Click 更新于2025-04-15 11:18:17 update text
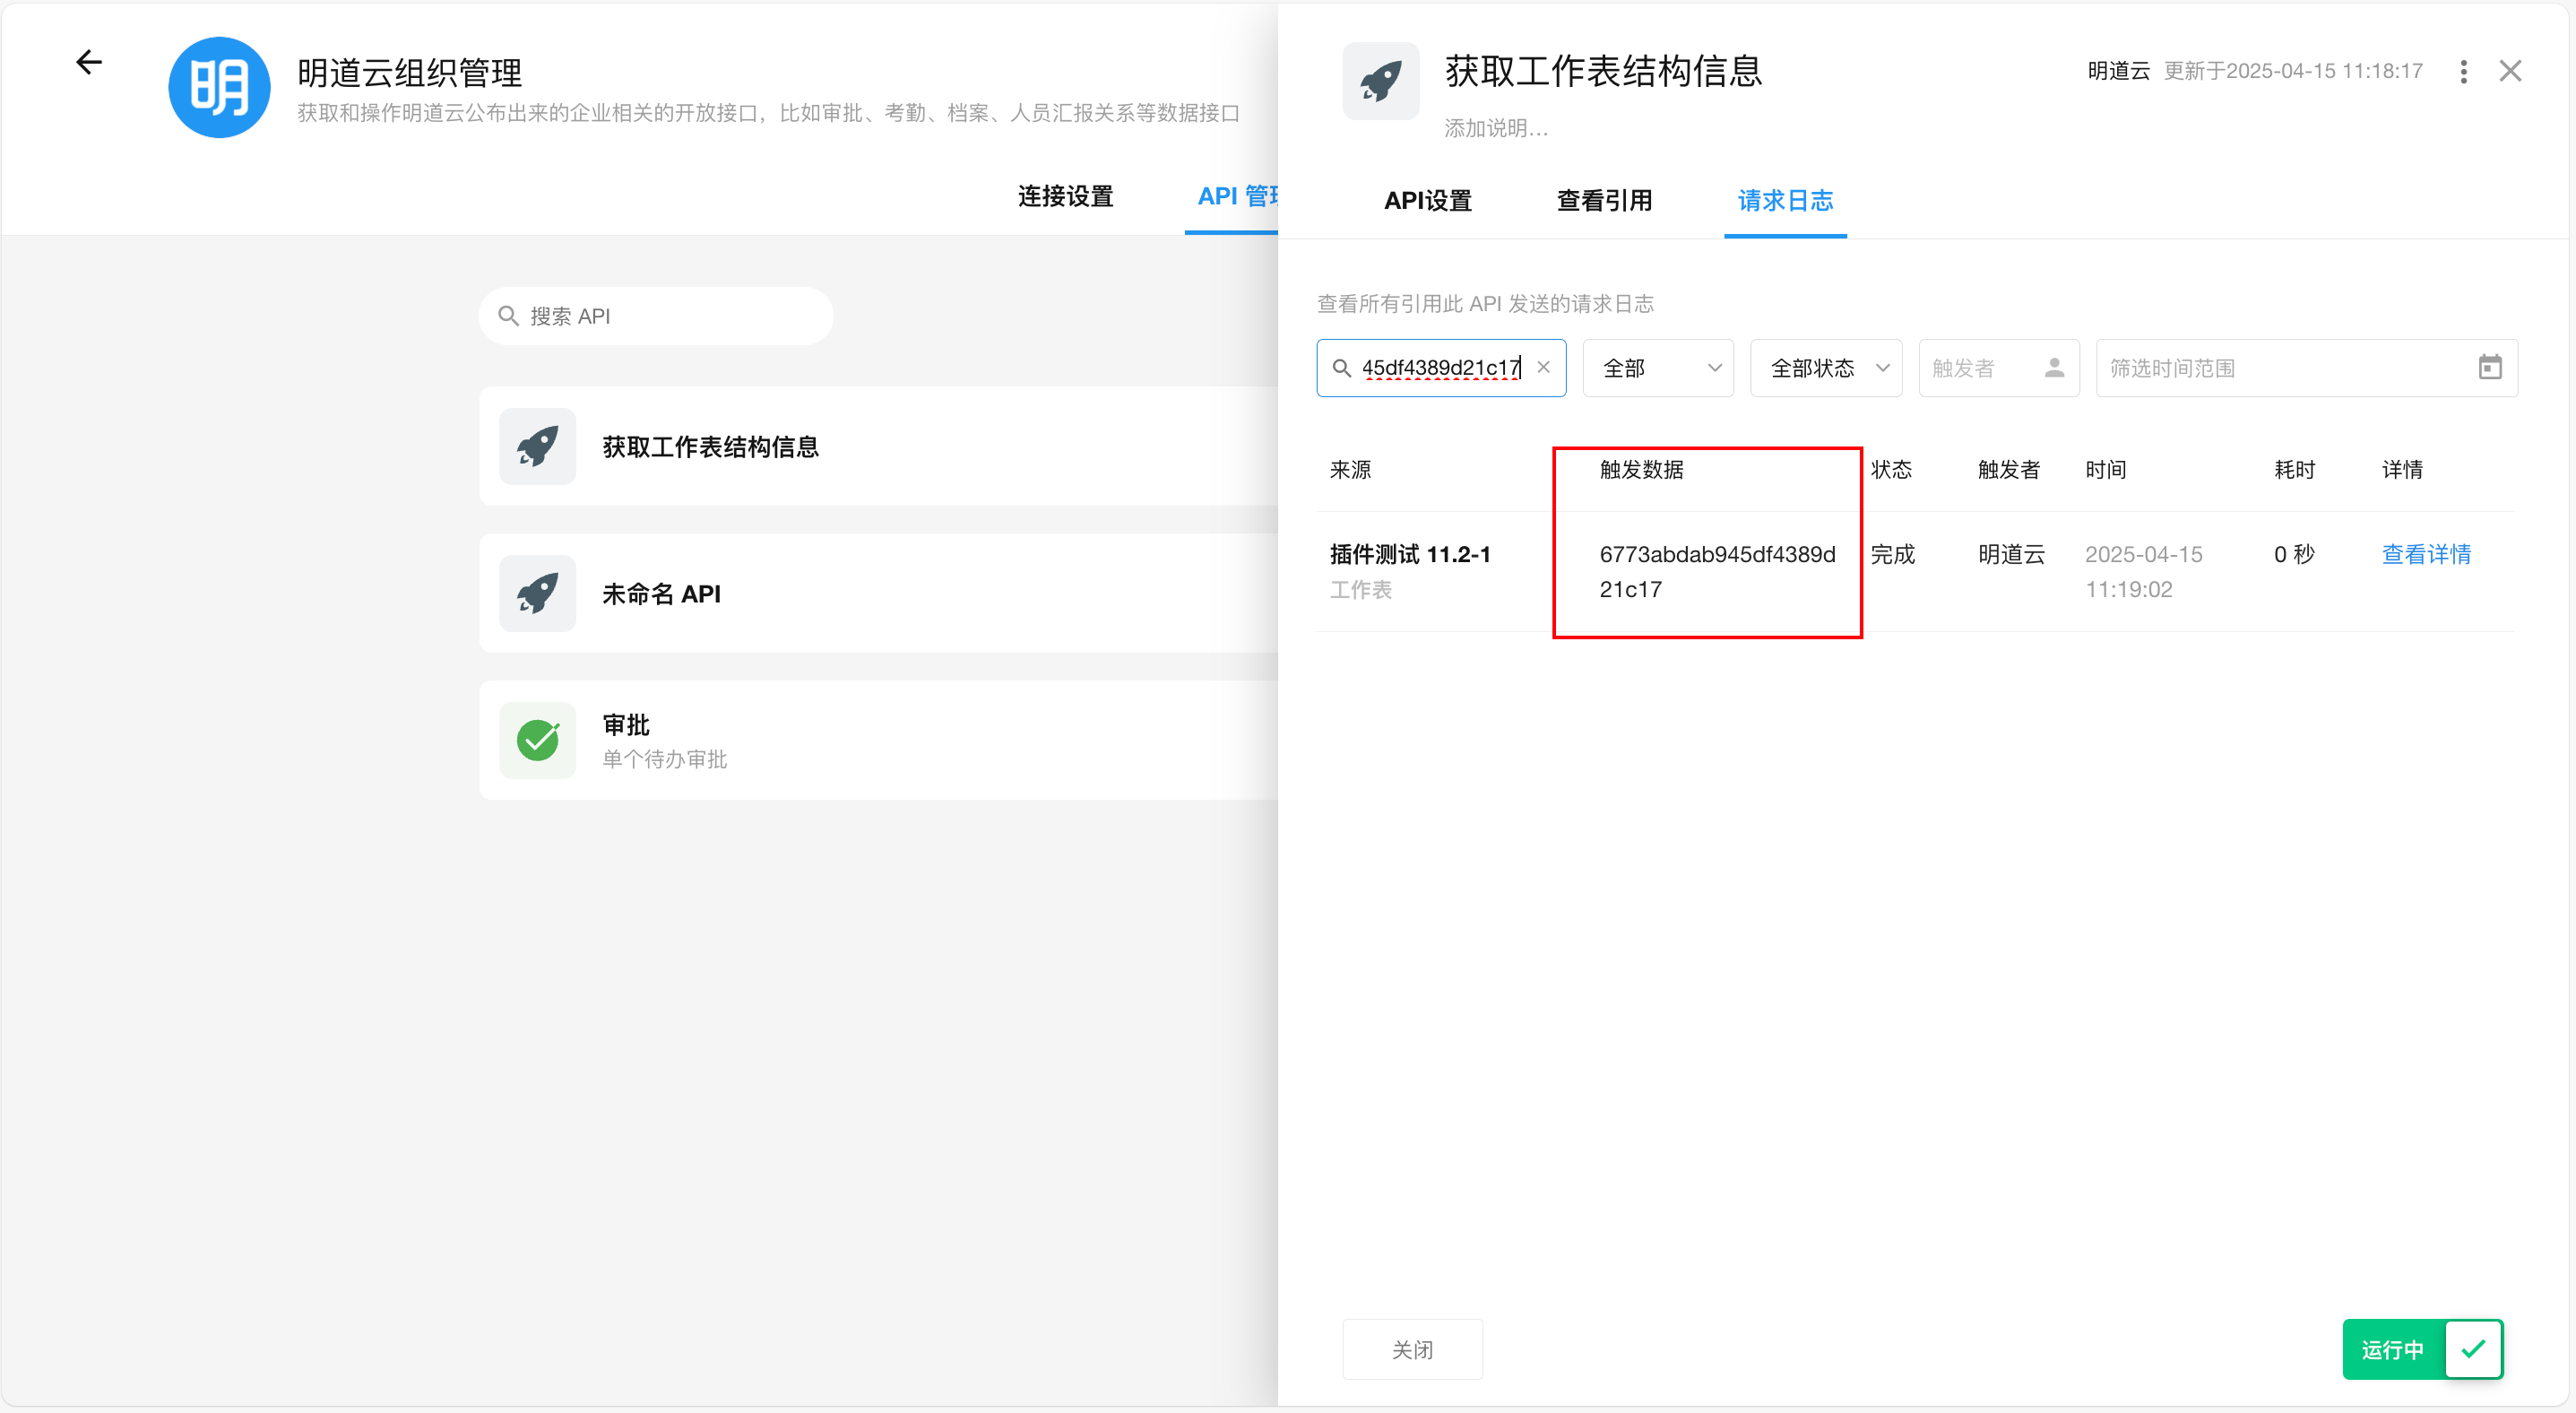This screenshot has height=1413, width=2576. (x=2293, y=71)
